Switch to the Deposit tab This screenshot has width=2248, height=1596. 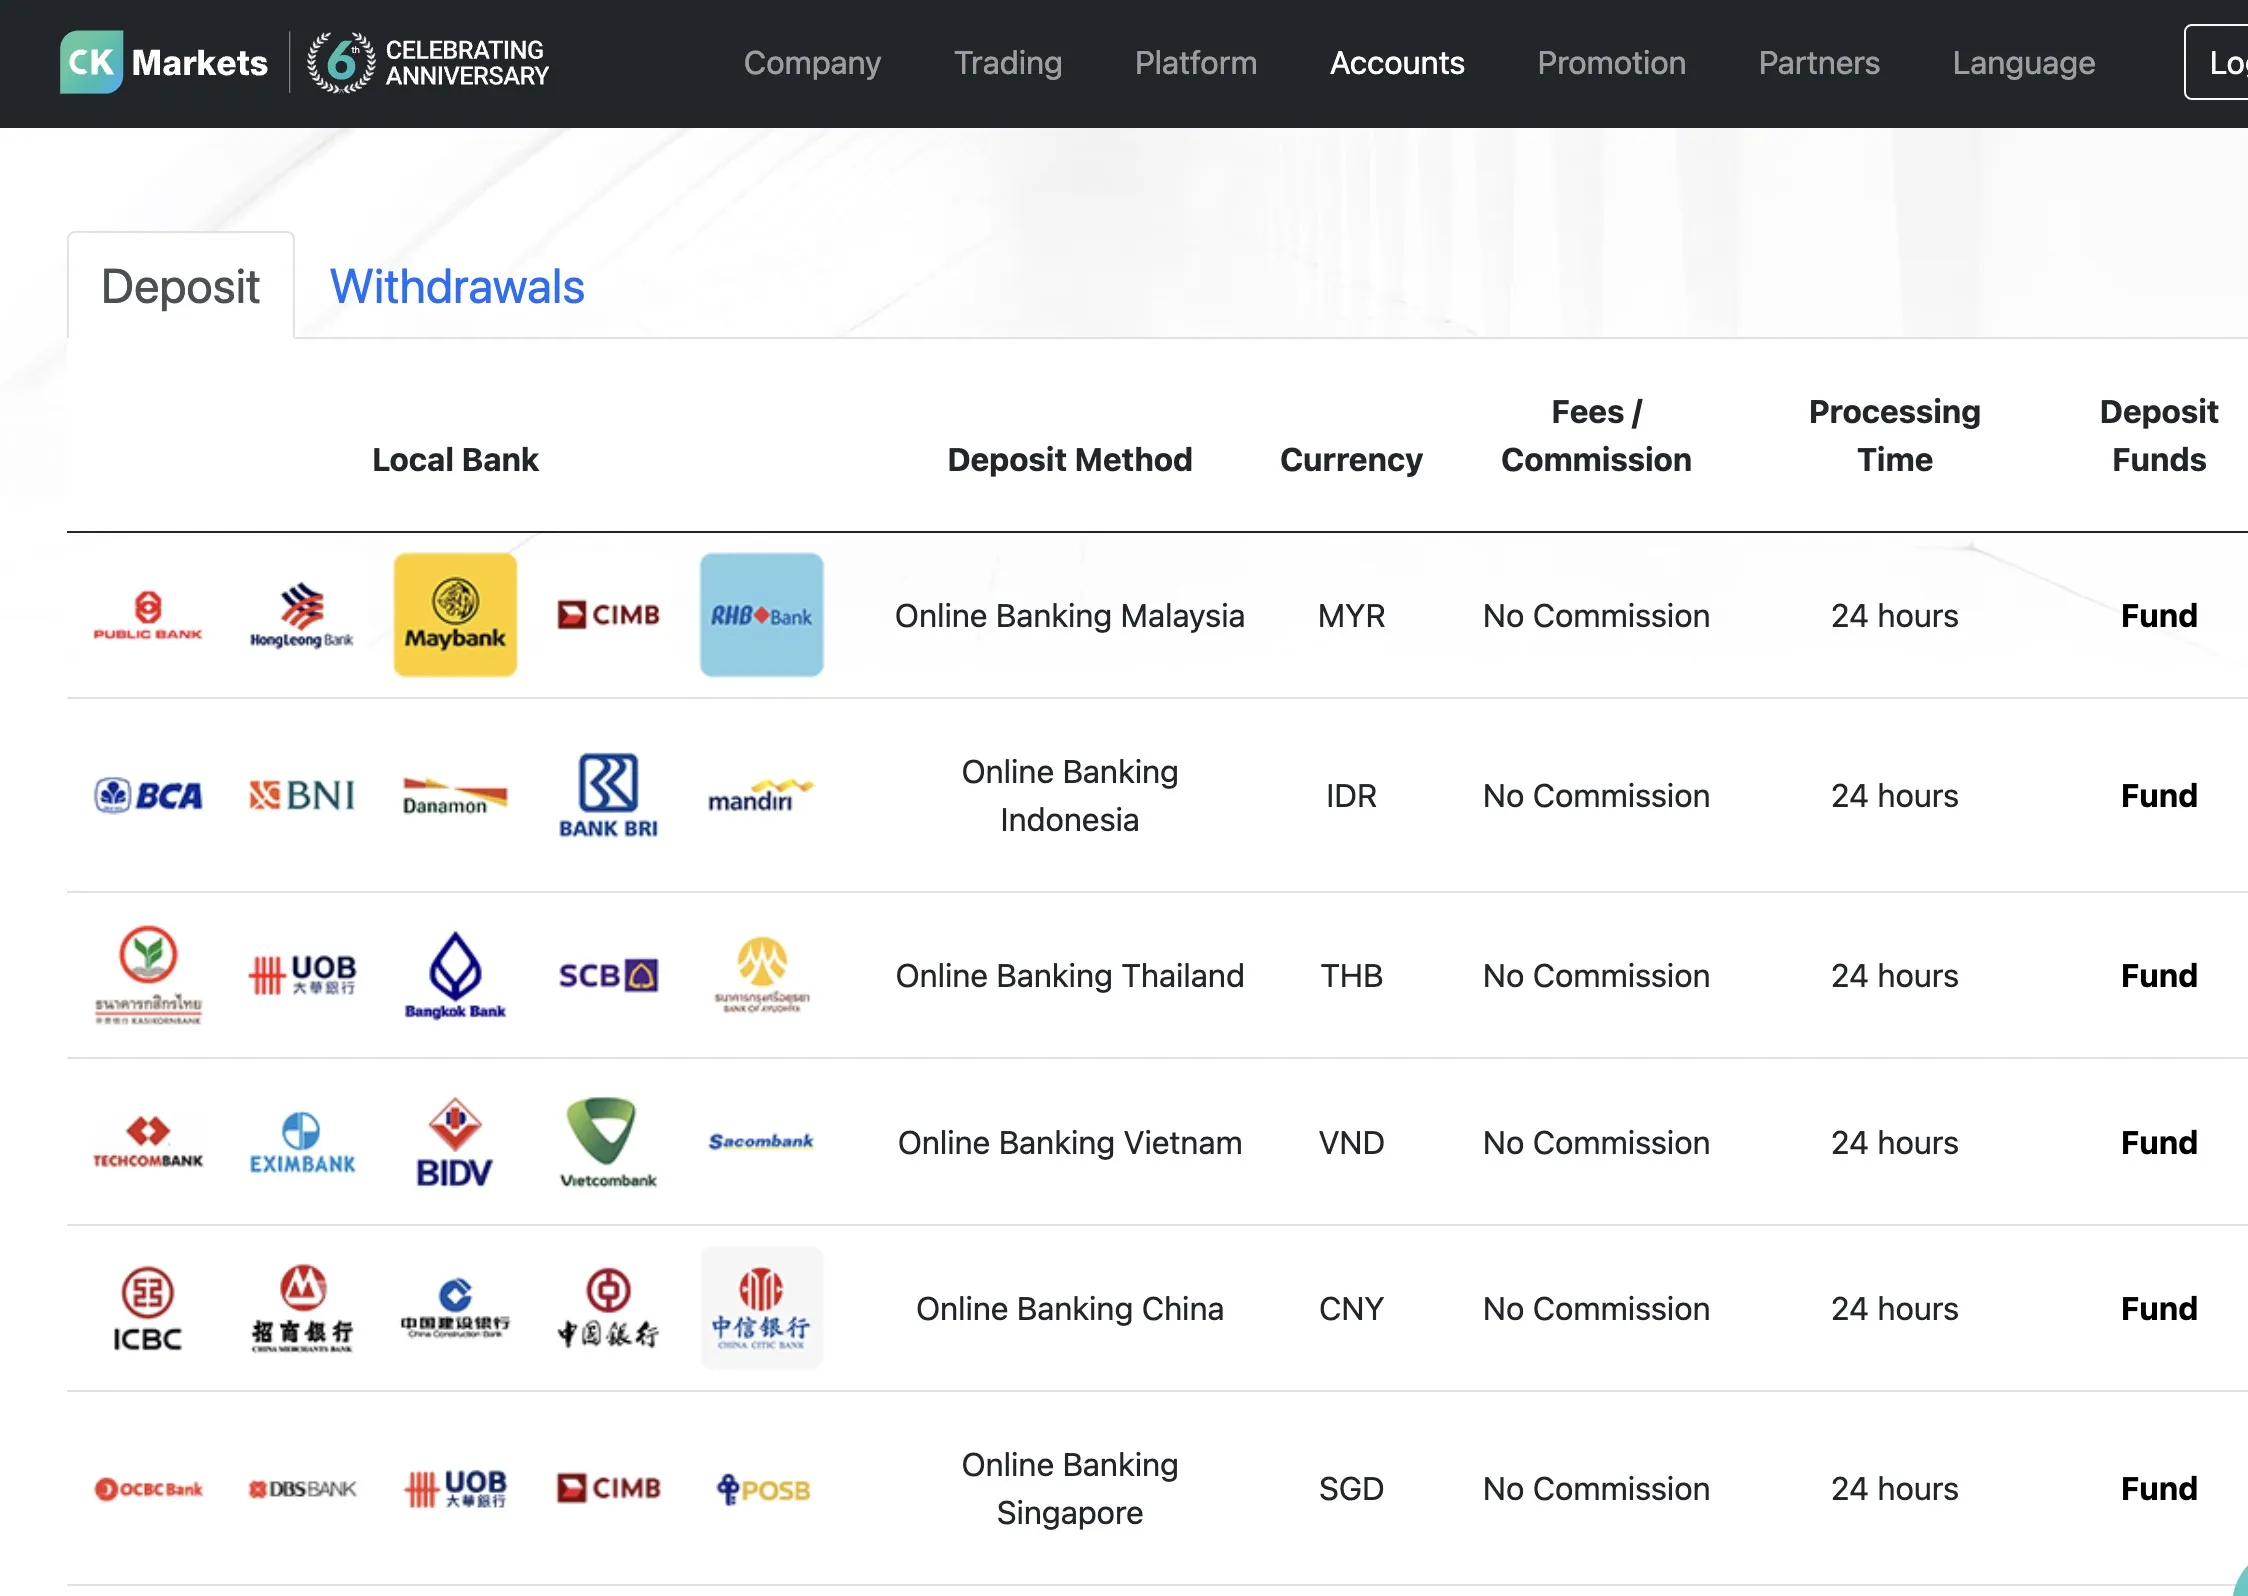point(181,286)
